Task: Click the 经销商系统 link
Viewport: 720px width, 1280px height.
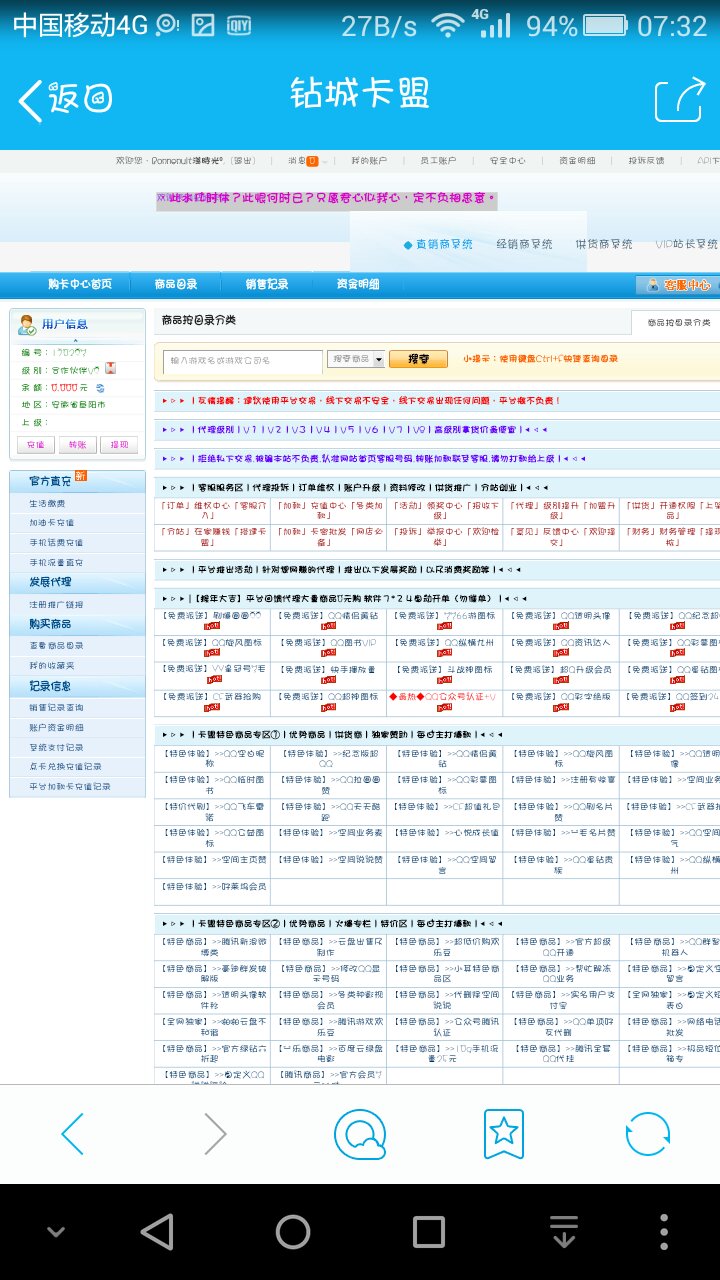Action: tap(526, 244)
